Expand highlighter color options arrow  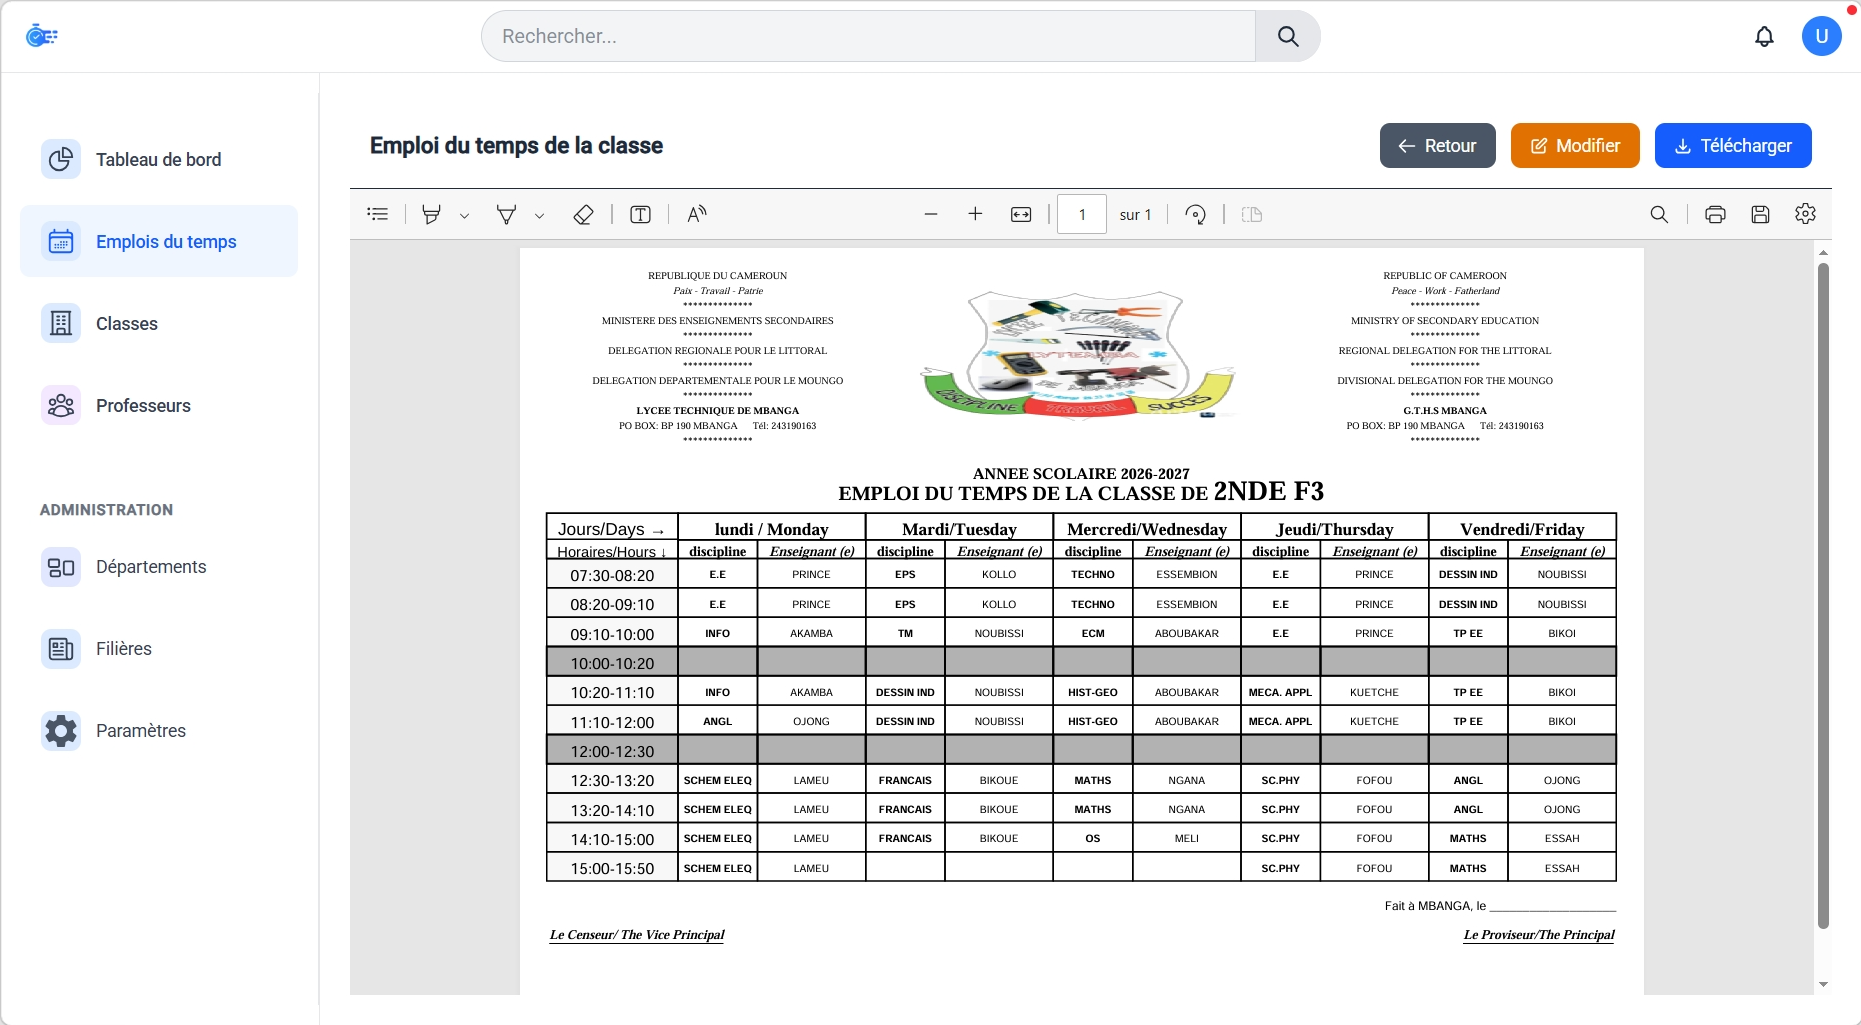click(464, 215)
